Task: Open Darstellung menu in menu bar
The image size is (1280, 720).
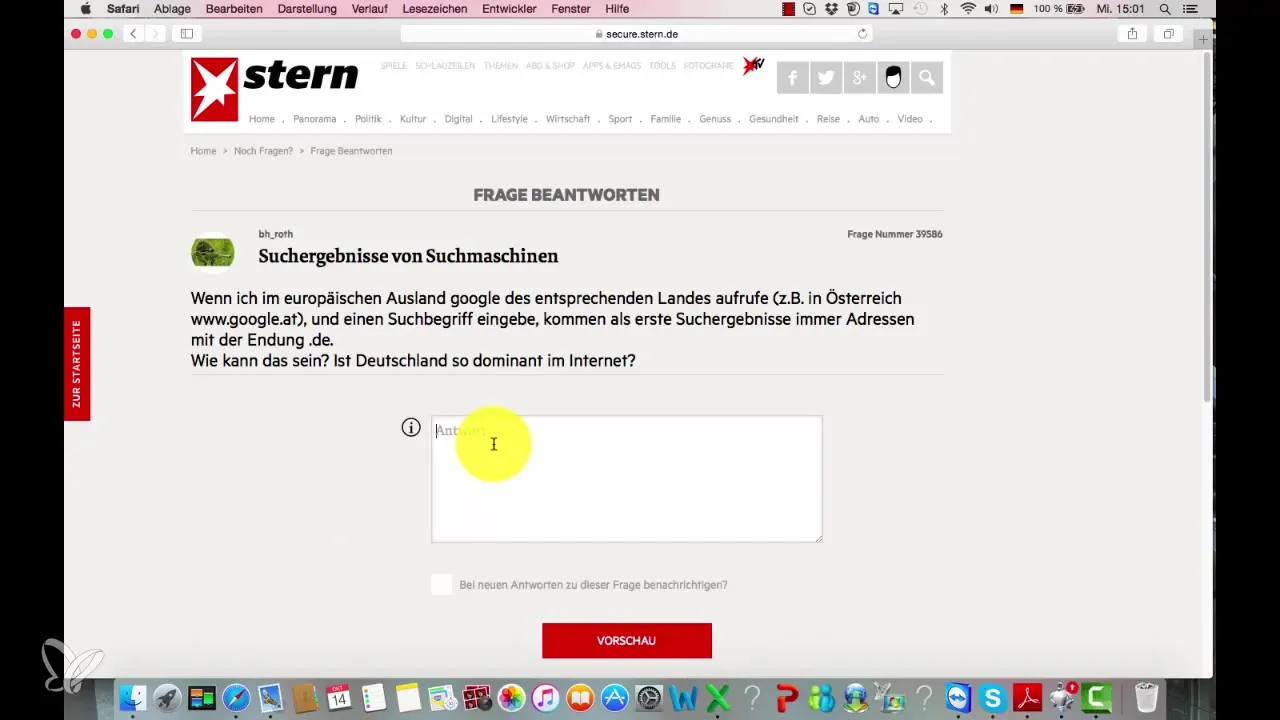Action: coord(307,9)
